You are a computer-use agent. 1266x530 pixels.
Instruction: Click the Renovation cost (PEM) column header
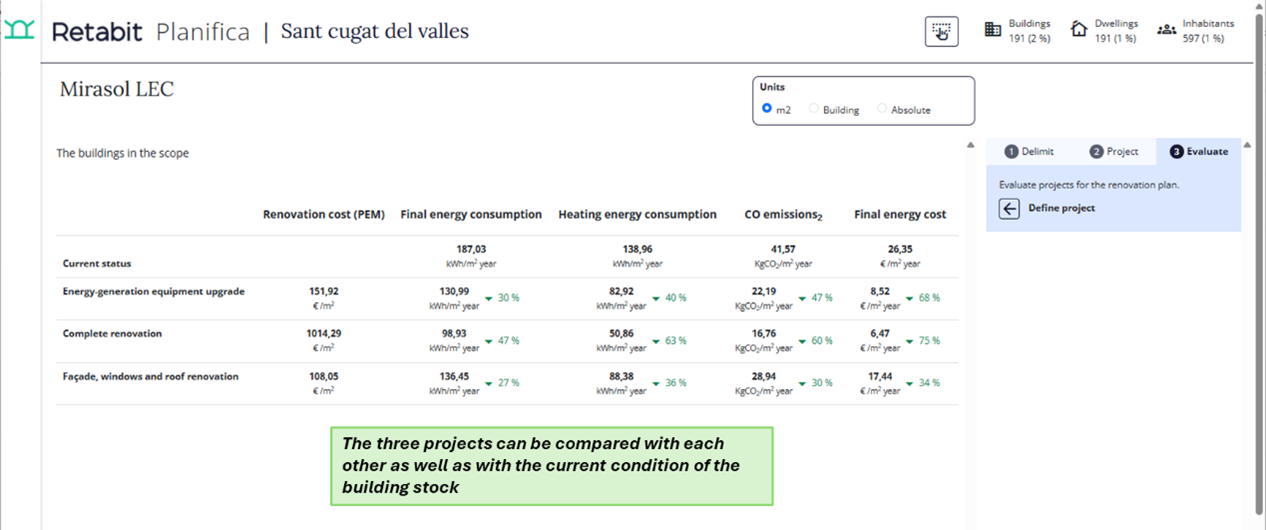323,214
